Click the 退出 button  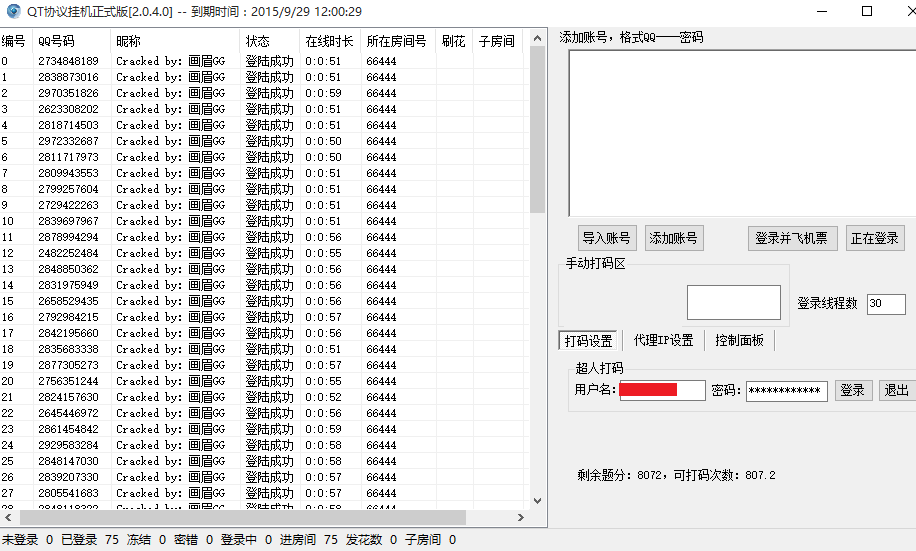click(897, 390)
